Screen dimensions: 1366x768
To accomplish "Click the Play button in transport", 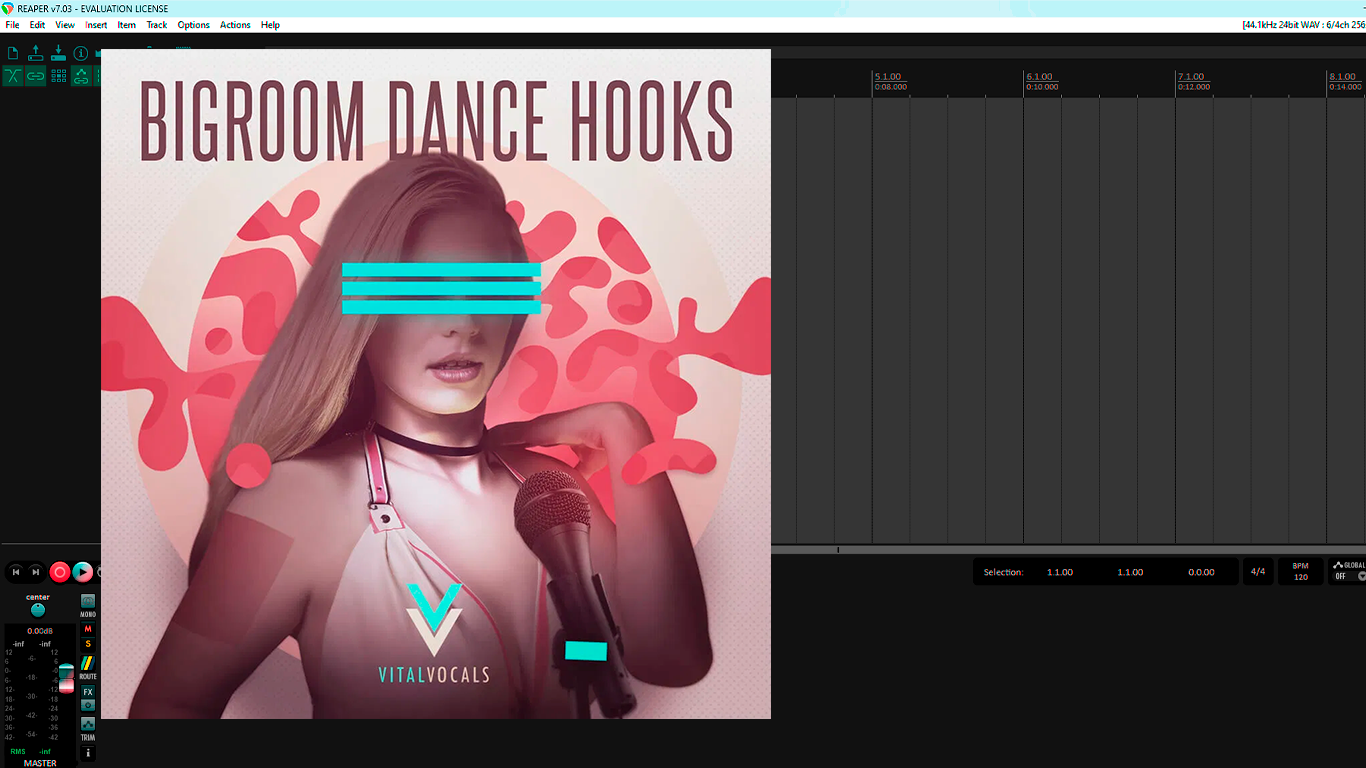I will point(83,572).
